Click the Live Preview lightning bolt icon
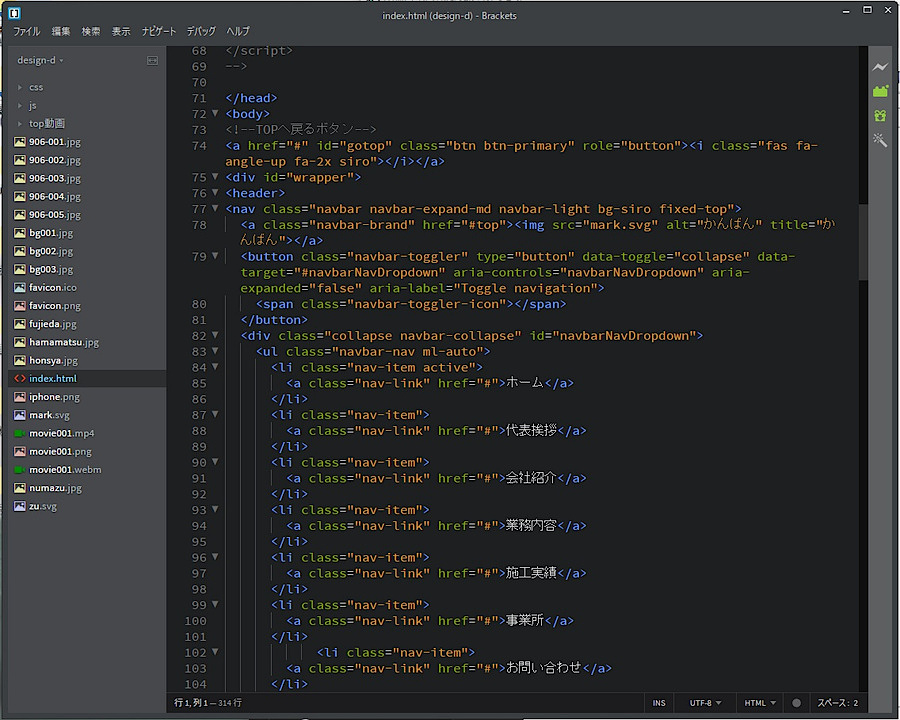Screen dimensions: 900x720 pyautogui.click(x=880, y=67)
